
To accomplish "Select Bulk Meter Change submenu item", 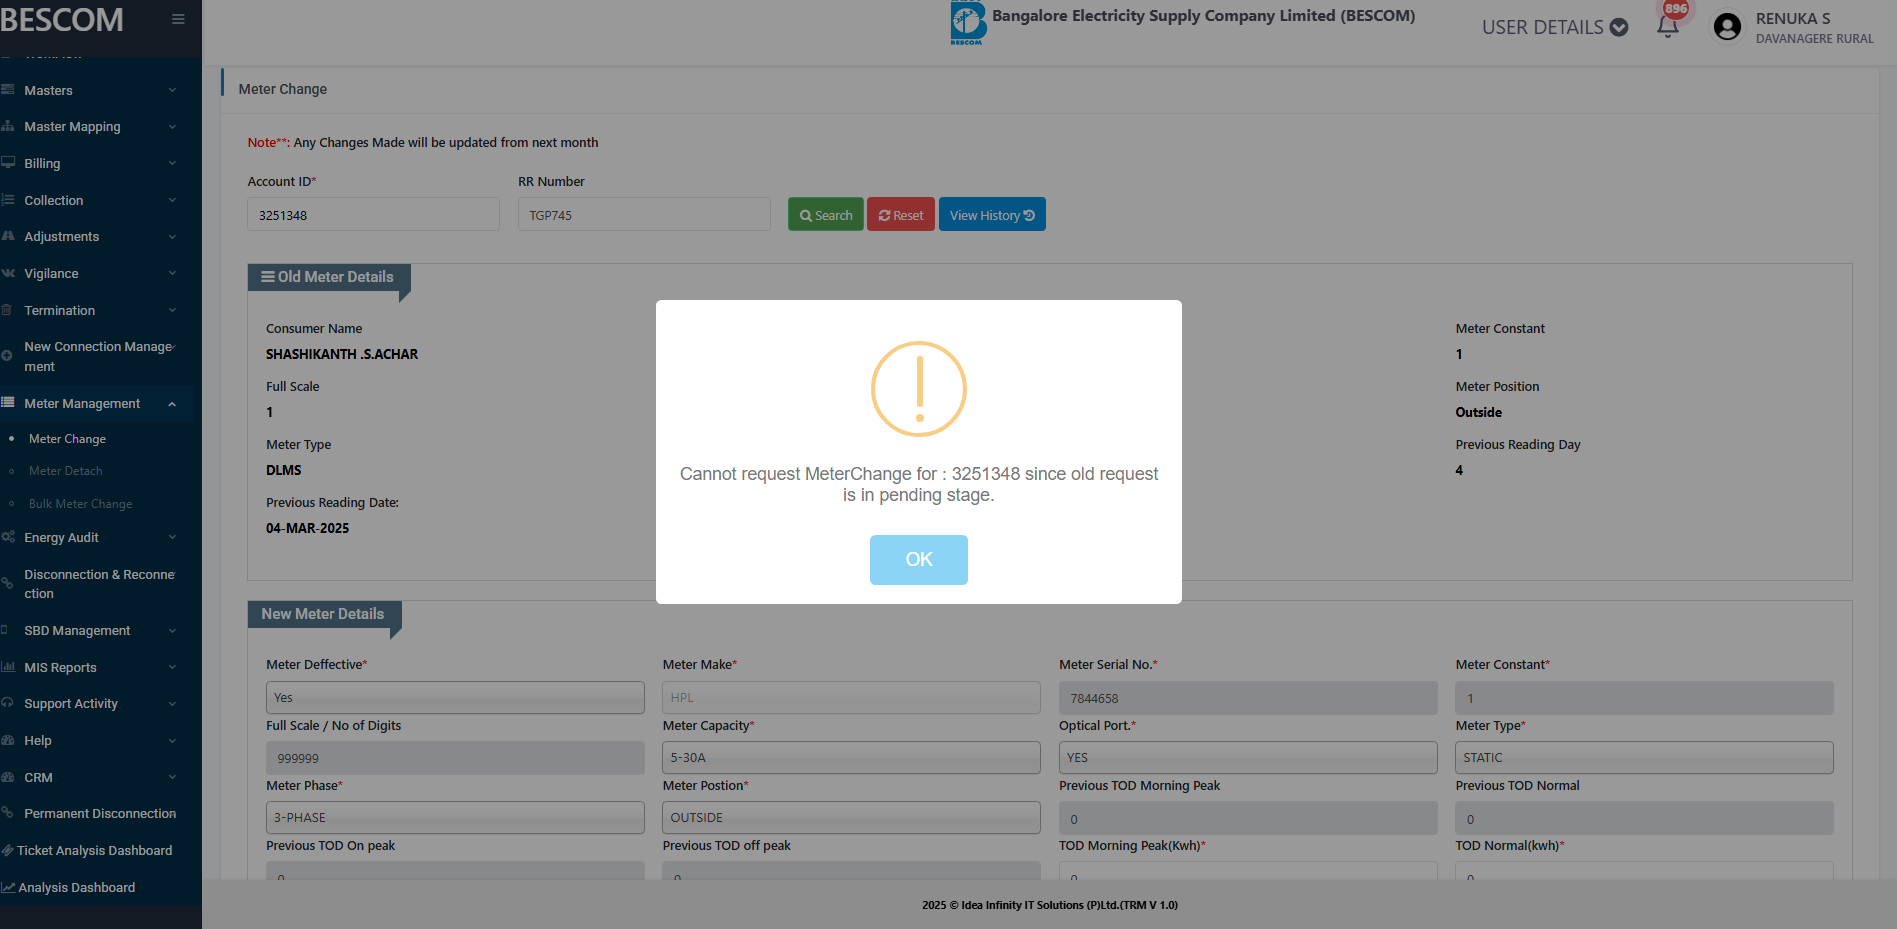I will (80, 504).
